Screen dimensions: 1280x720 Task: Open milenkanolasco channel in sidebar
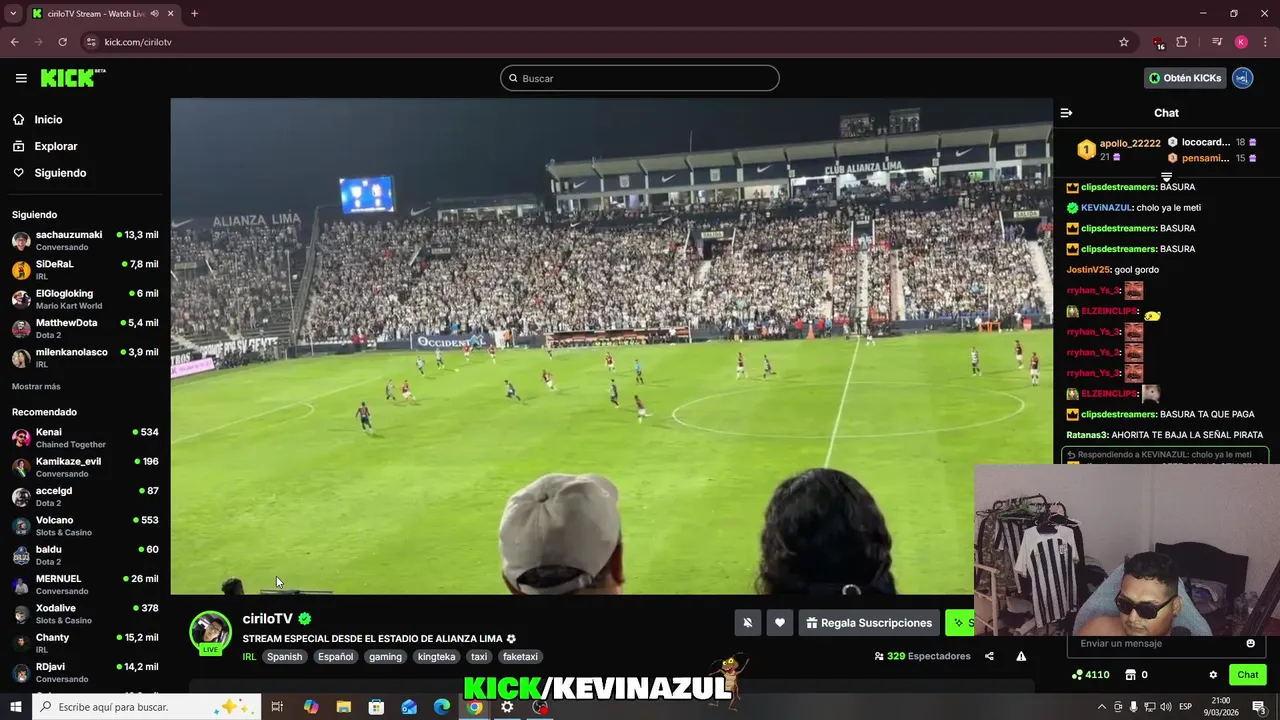(85, 358)
